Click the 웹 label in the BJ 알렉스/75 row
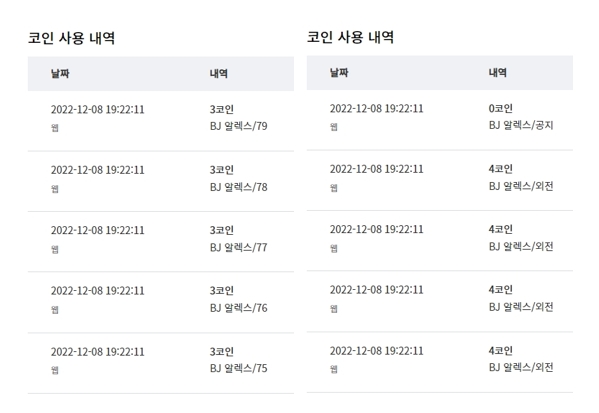The width and height of the screenshot is (599, 413). (55, 370)
